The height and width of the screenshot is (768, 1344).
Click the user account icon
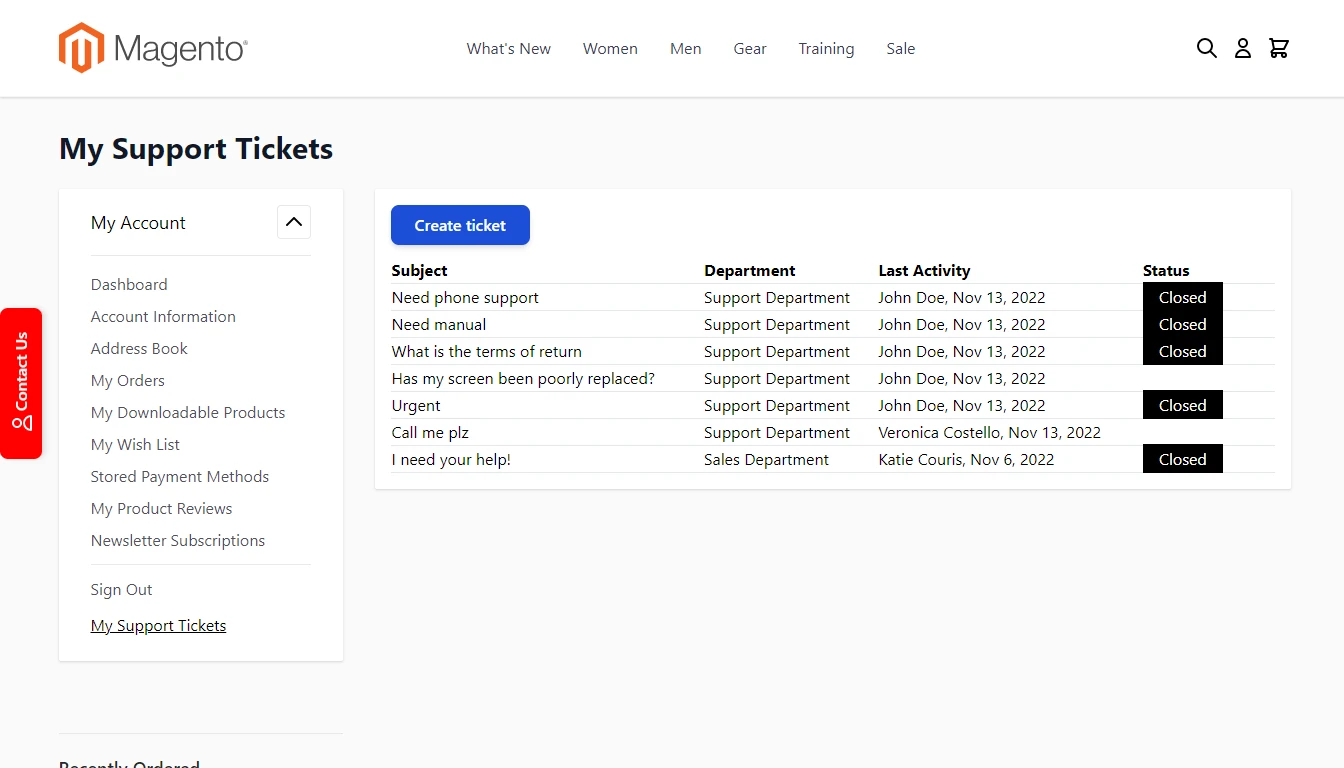[x=1242, y=48]
